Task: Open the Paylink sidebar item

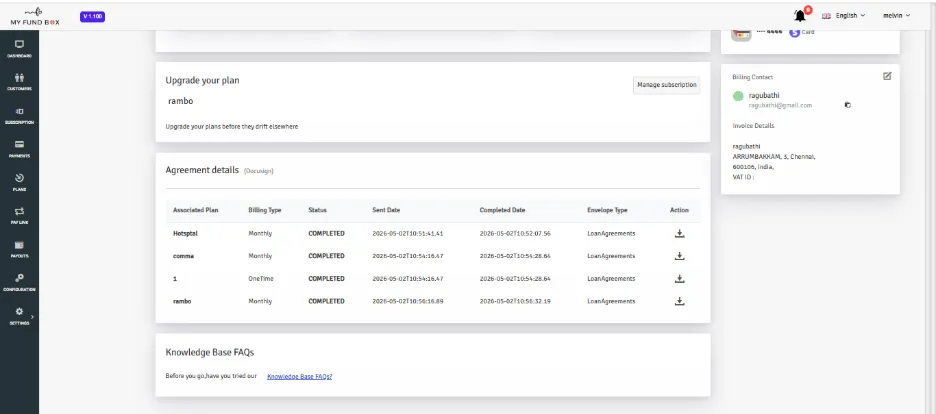Action: point(19,211)
